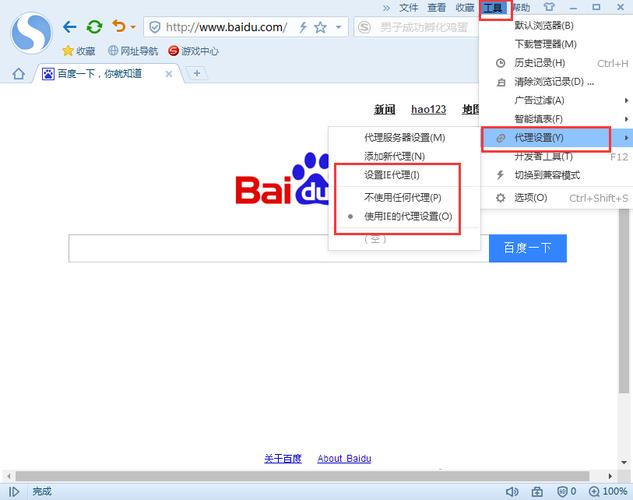Expand hidden menus with double chevron
633x500 pixels.
pyautogui.click(x=386, y=8)
